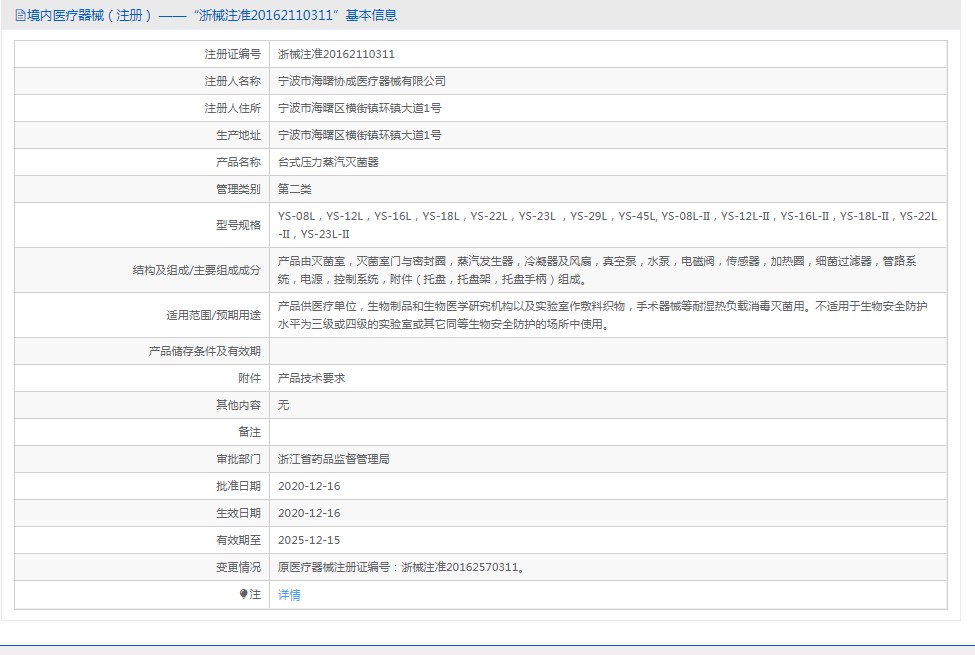Click the 注册人住所 label
This screenshot has height=655, width=975.
click(233, 108)
